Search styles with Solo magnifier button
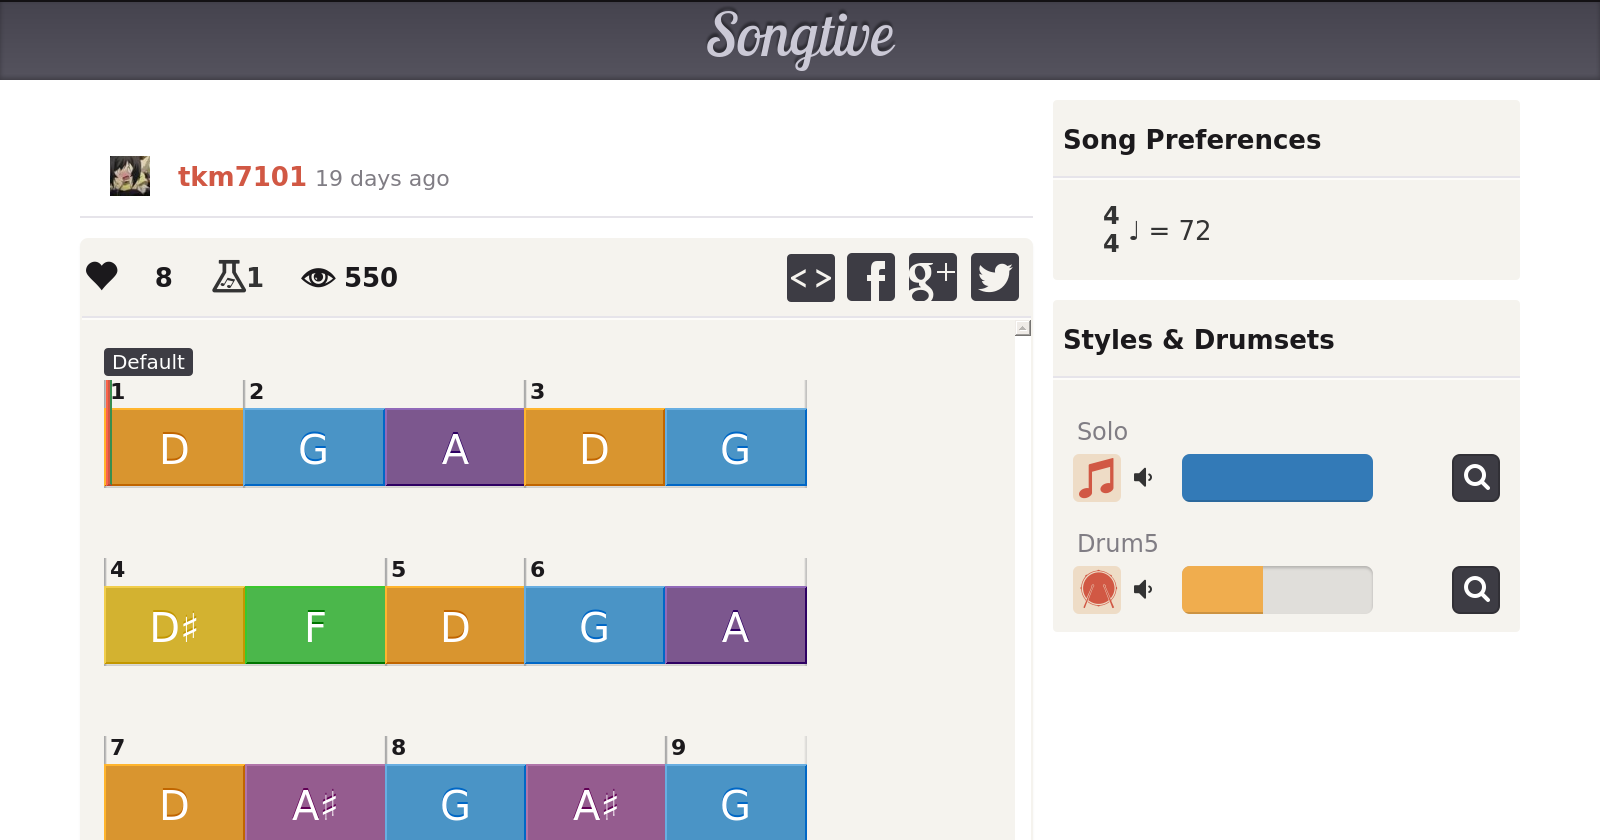This screenshot has height=840, width=1600. (x=1476, y=478)
